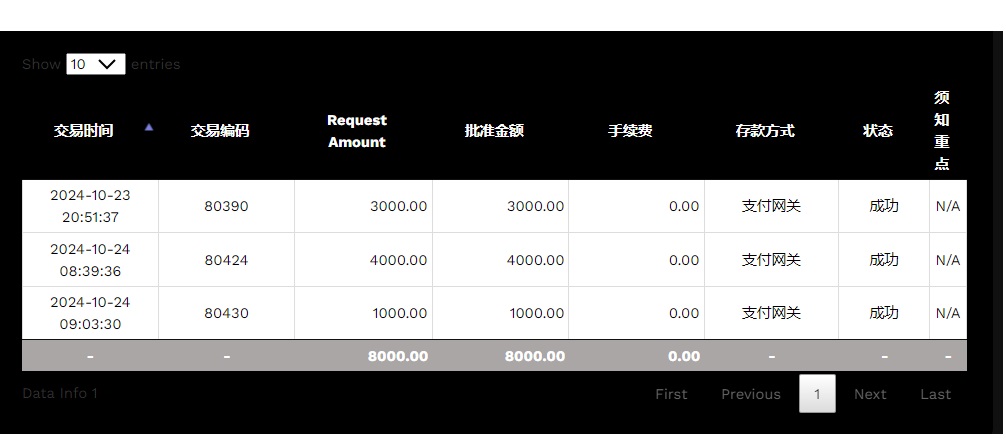Click the 2024-10-23 20:51:37 timestamp cell
Viewport: 1006px width, 448px height.
(x=90, y=206)
